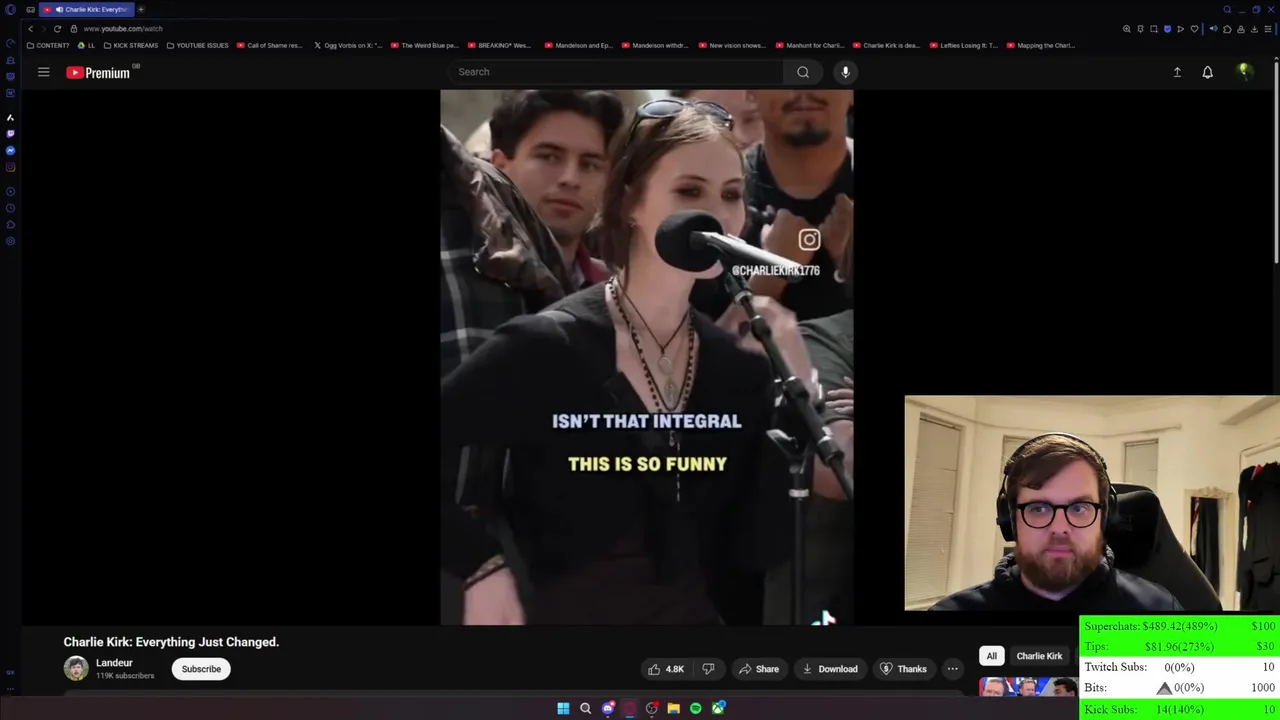Open the Landeur channel name link
Viewport: 1280px width, 720px height.
(x=114, y=663)
